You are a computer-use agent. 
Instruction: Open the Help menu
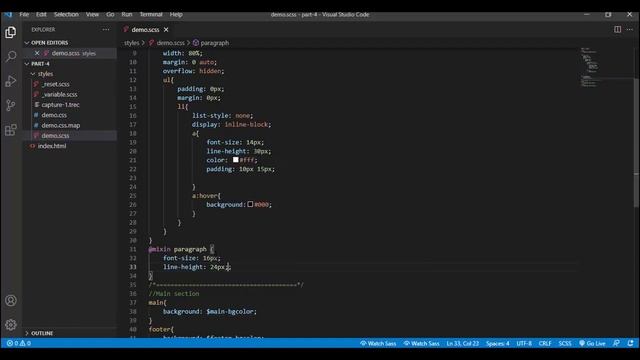point(176,14)
